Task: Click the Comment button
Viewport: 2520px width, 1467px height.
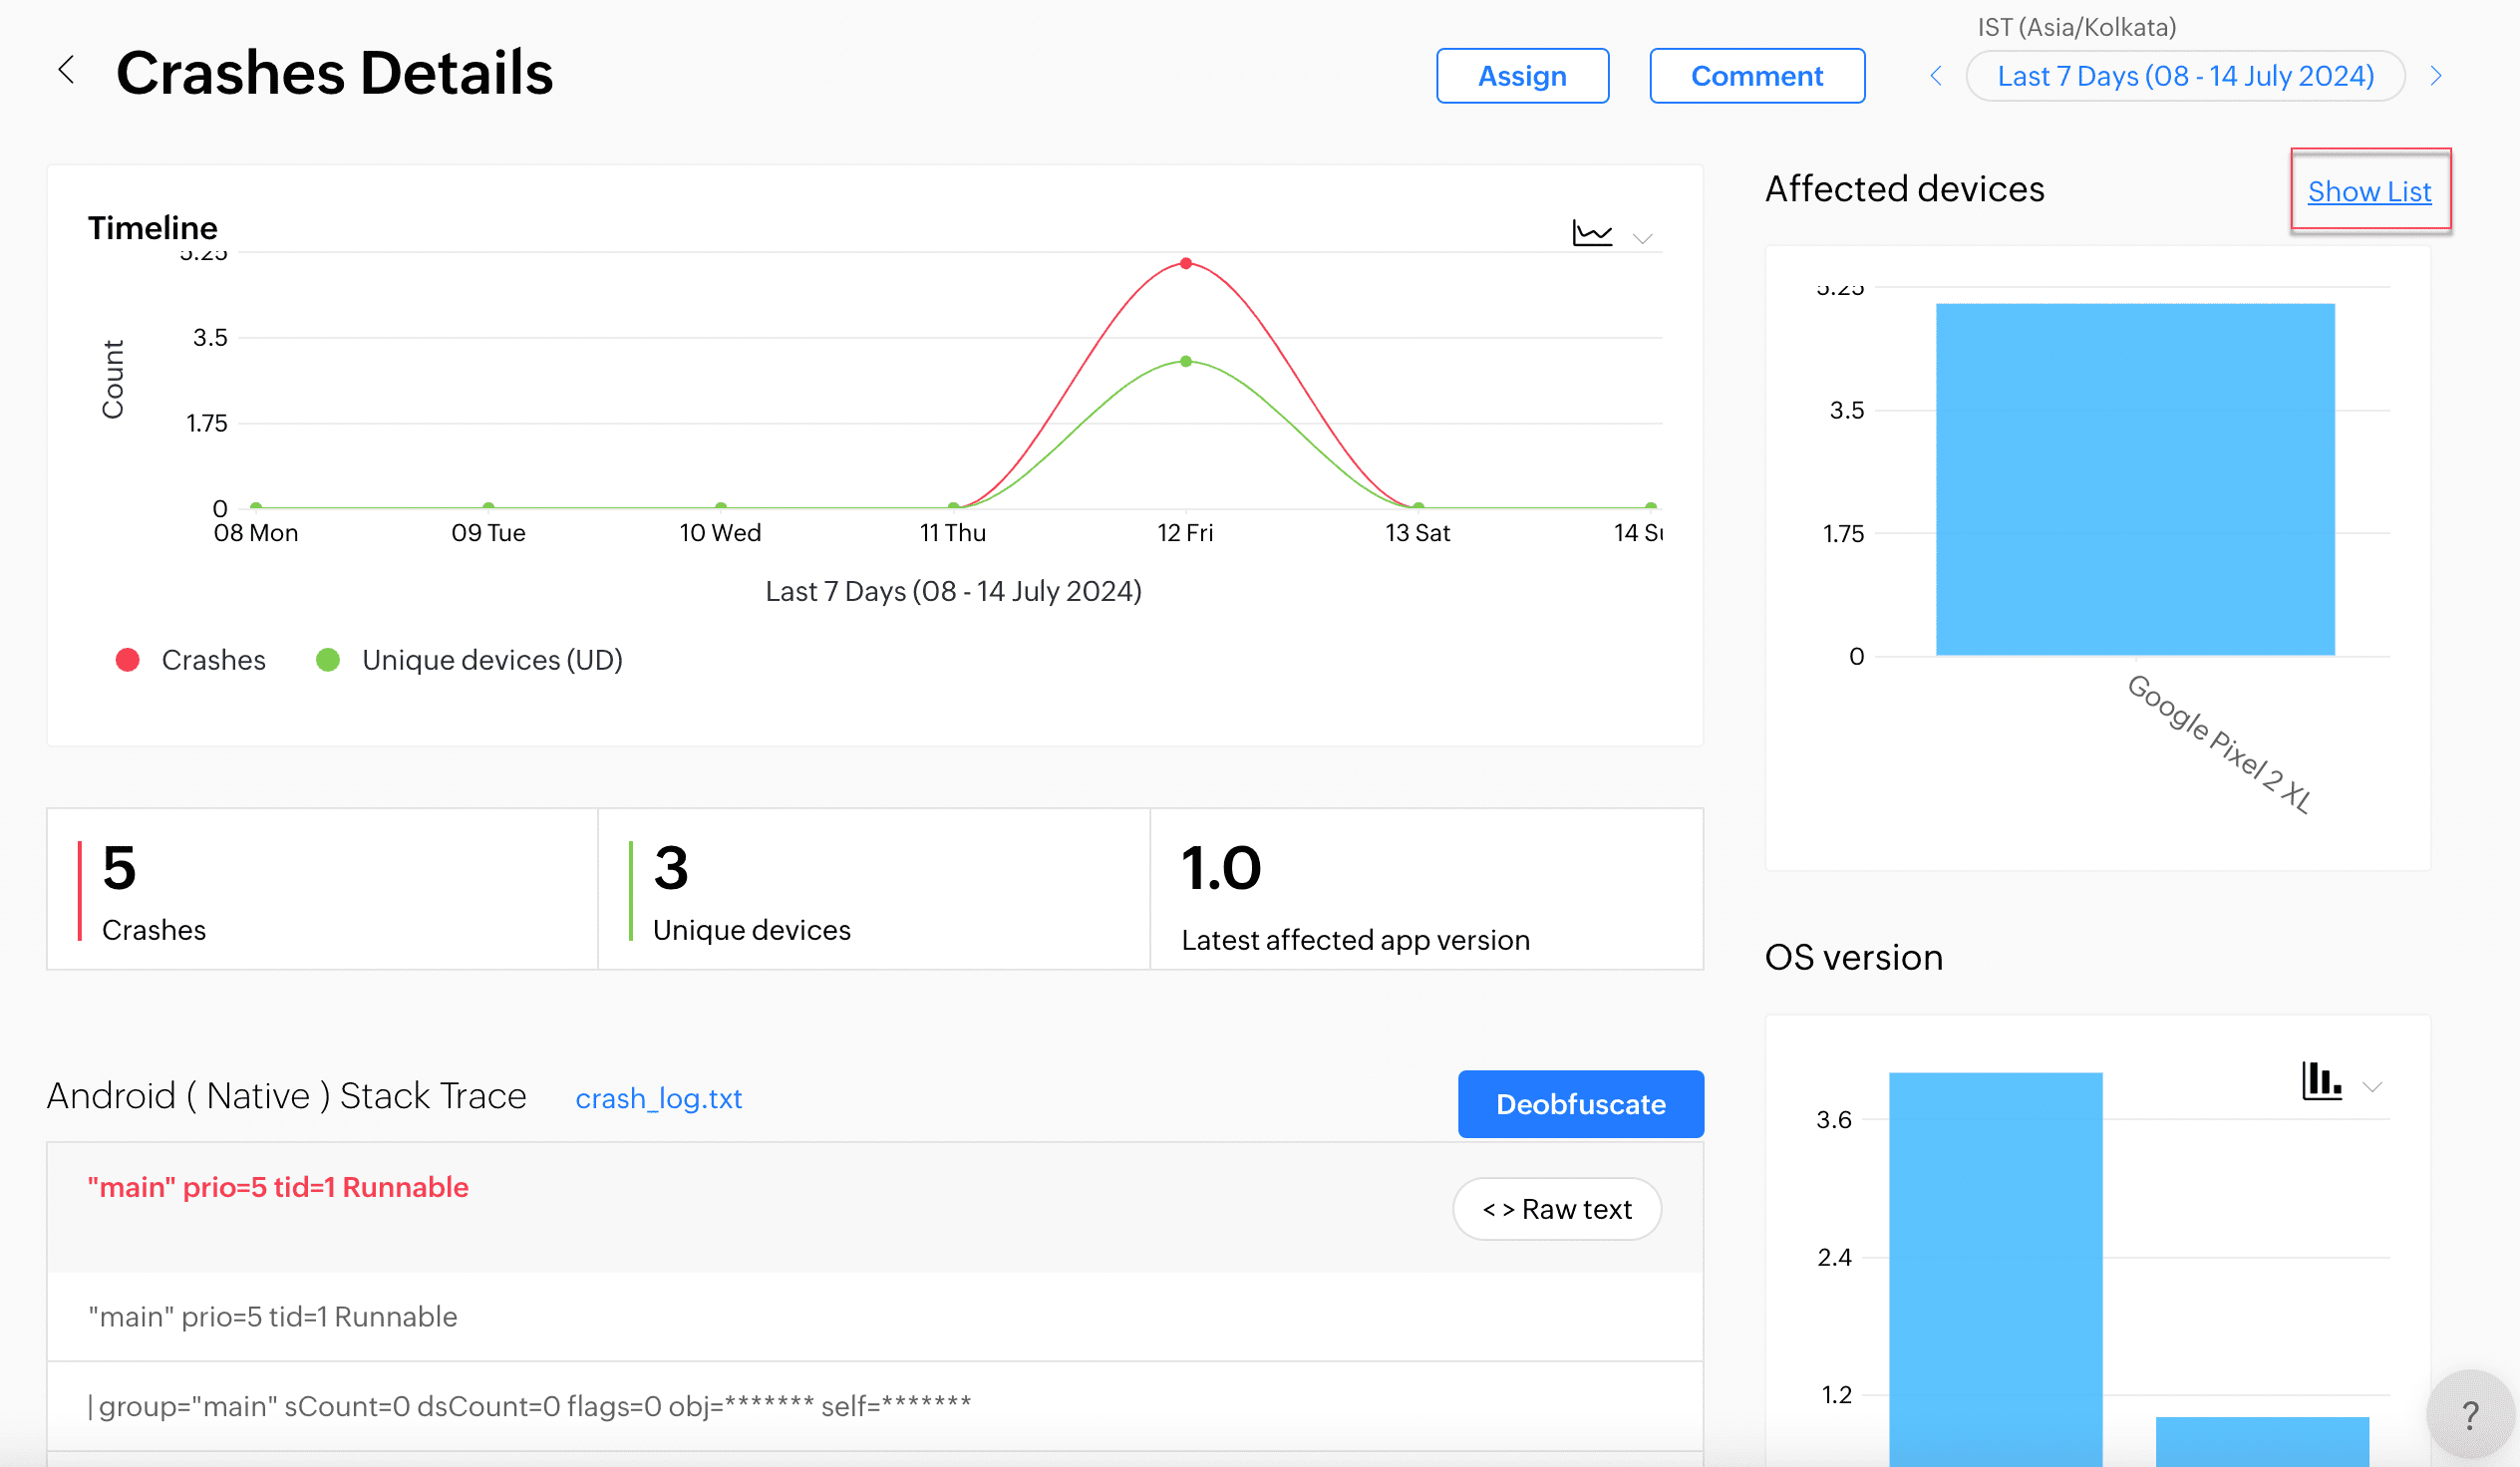Action: coord(1756,76)
